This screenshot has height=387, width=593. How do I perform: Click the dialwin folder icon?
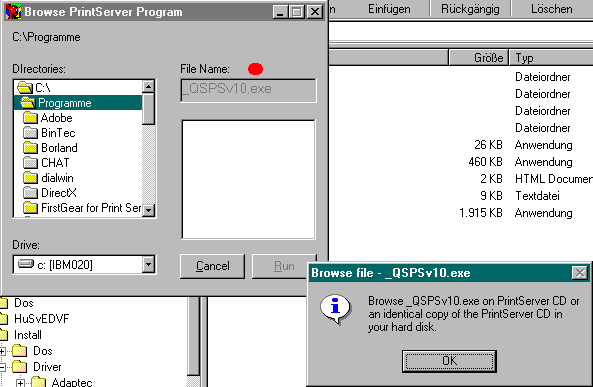tap(30, 178)
